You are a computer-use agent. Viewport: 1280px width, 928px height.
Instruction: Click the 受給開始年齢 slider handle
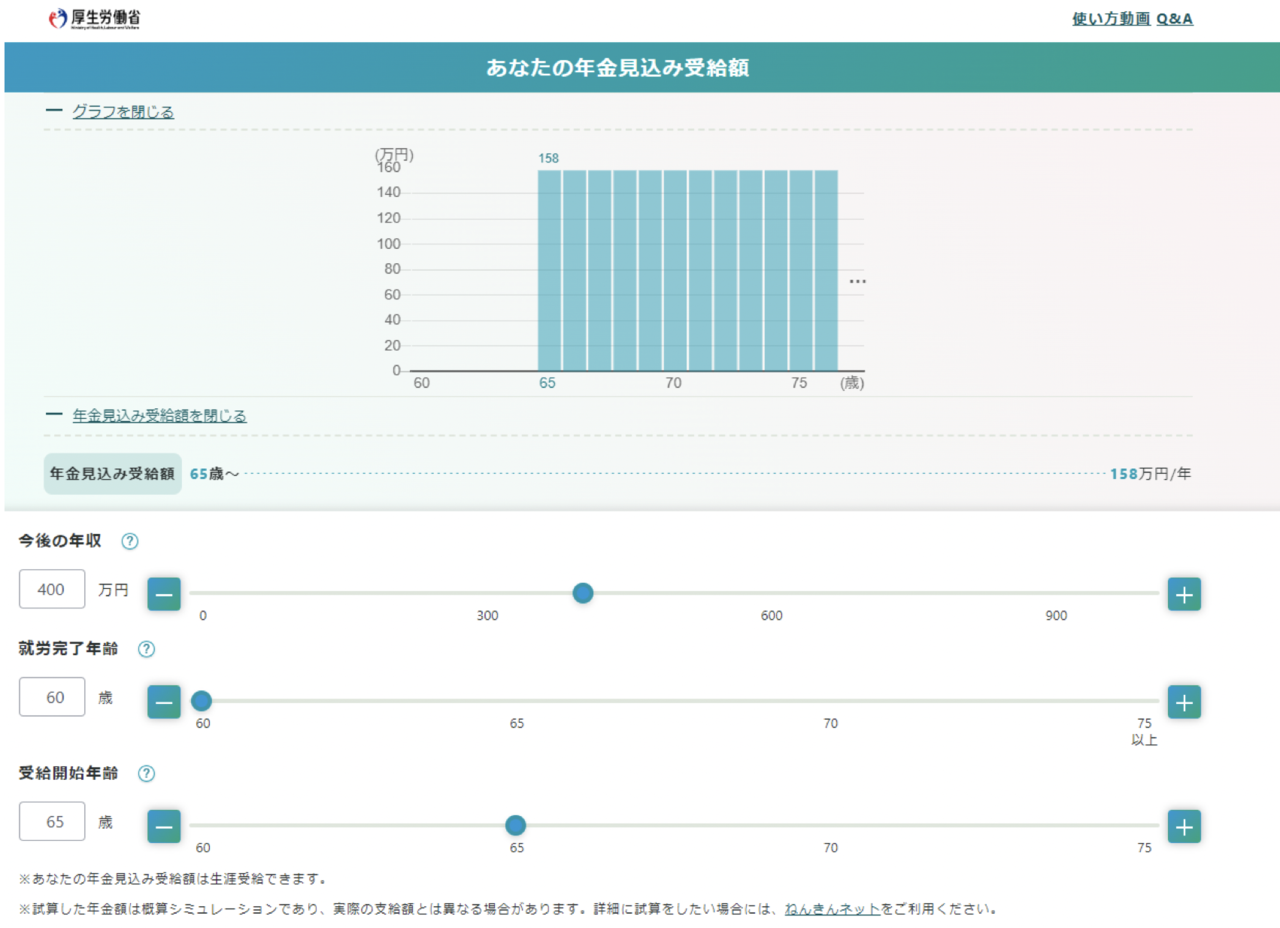click(x=515, y=825)
